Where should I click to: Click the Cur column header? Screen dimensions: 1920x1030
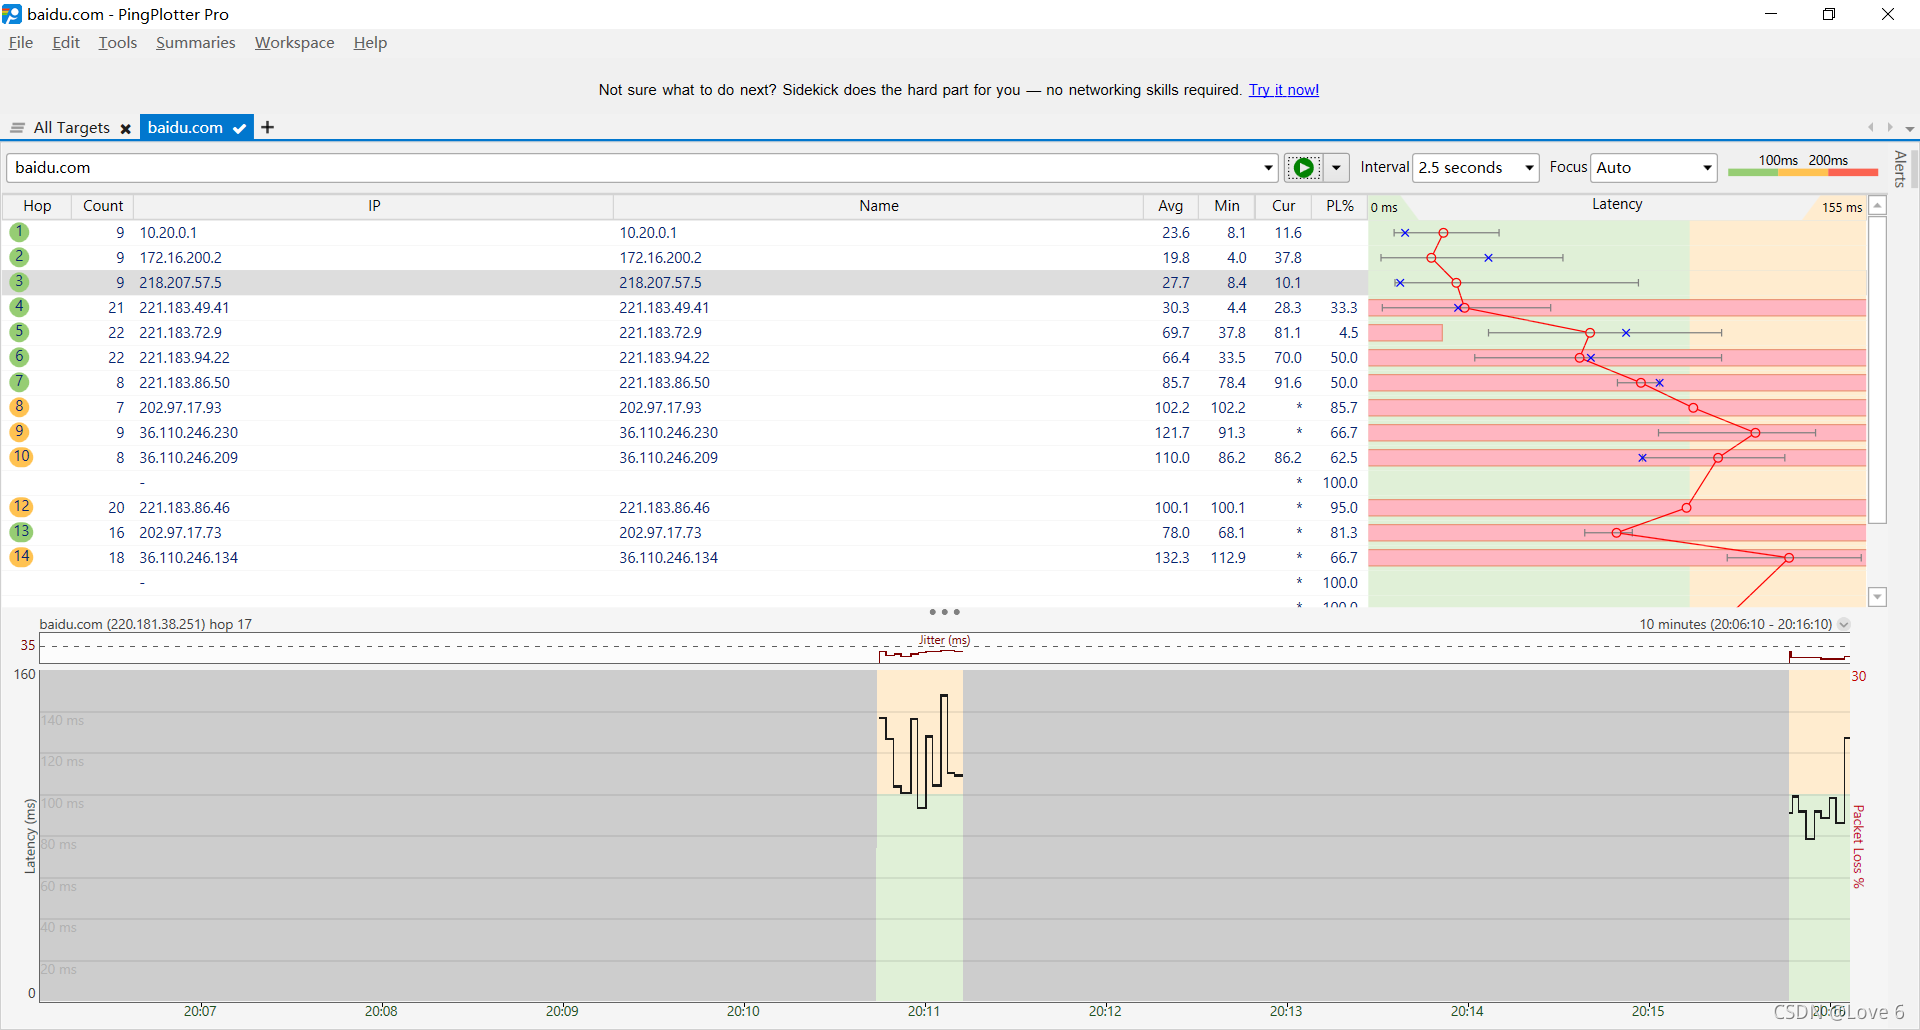(x=1283, y=206)
